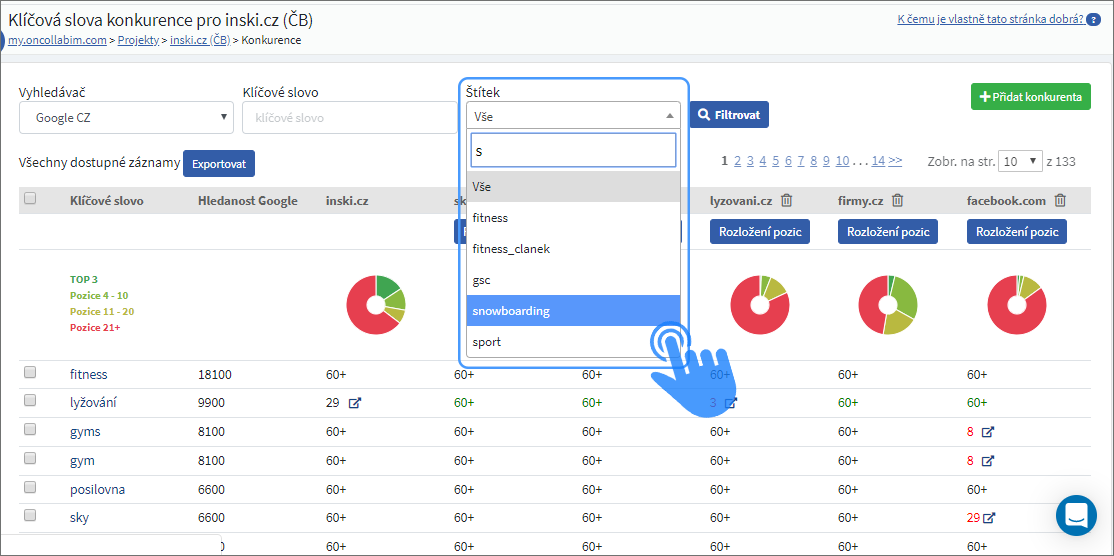Select snowboarding option in Štítek list

click(x=573, y=311)
